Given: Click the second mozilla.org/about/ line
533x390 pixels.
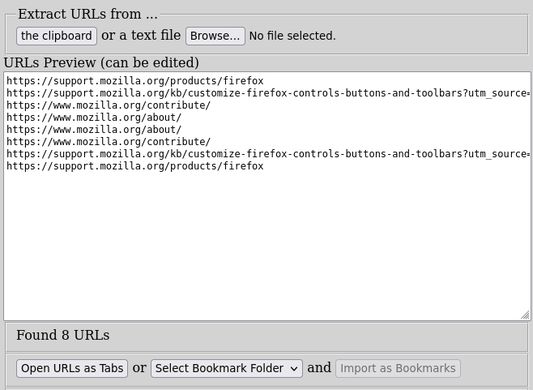Looking at the screenshot, I should pyautogui.click(x=94, y=130).
